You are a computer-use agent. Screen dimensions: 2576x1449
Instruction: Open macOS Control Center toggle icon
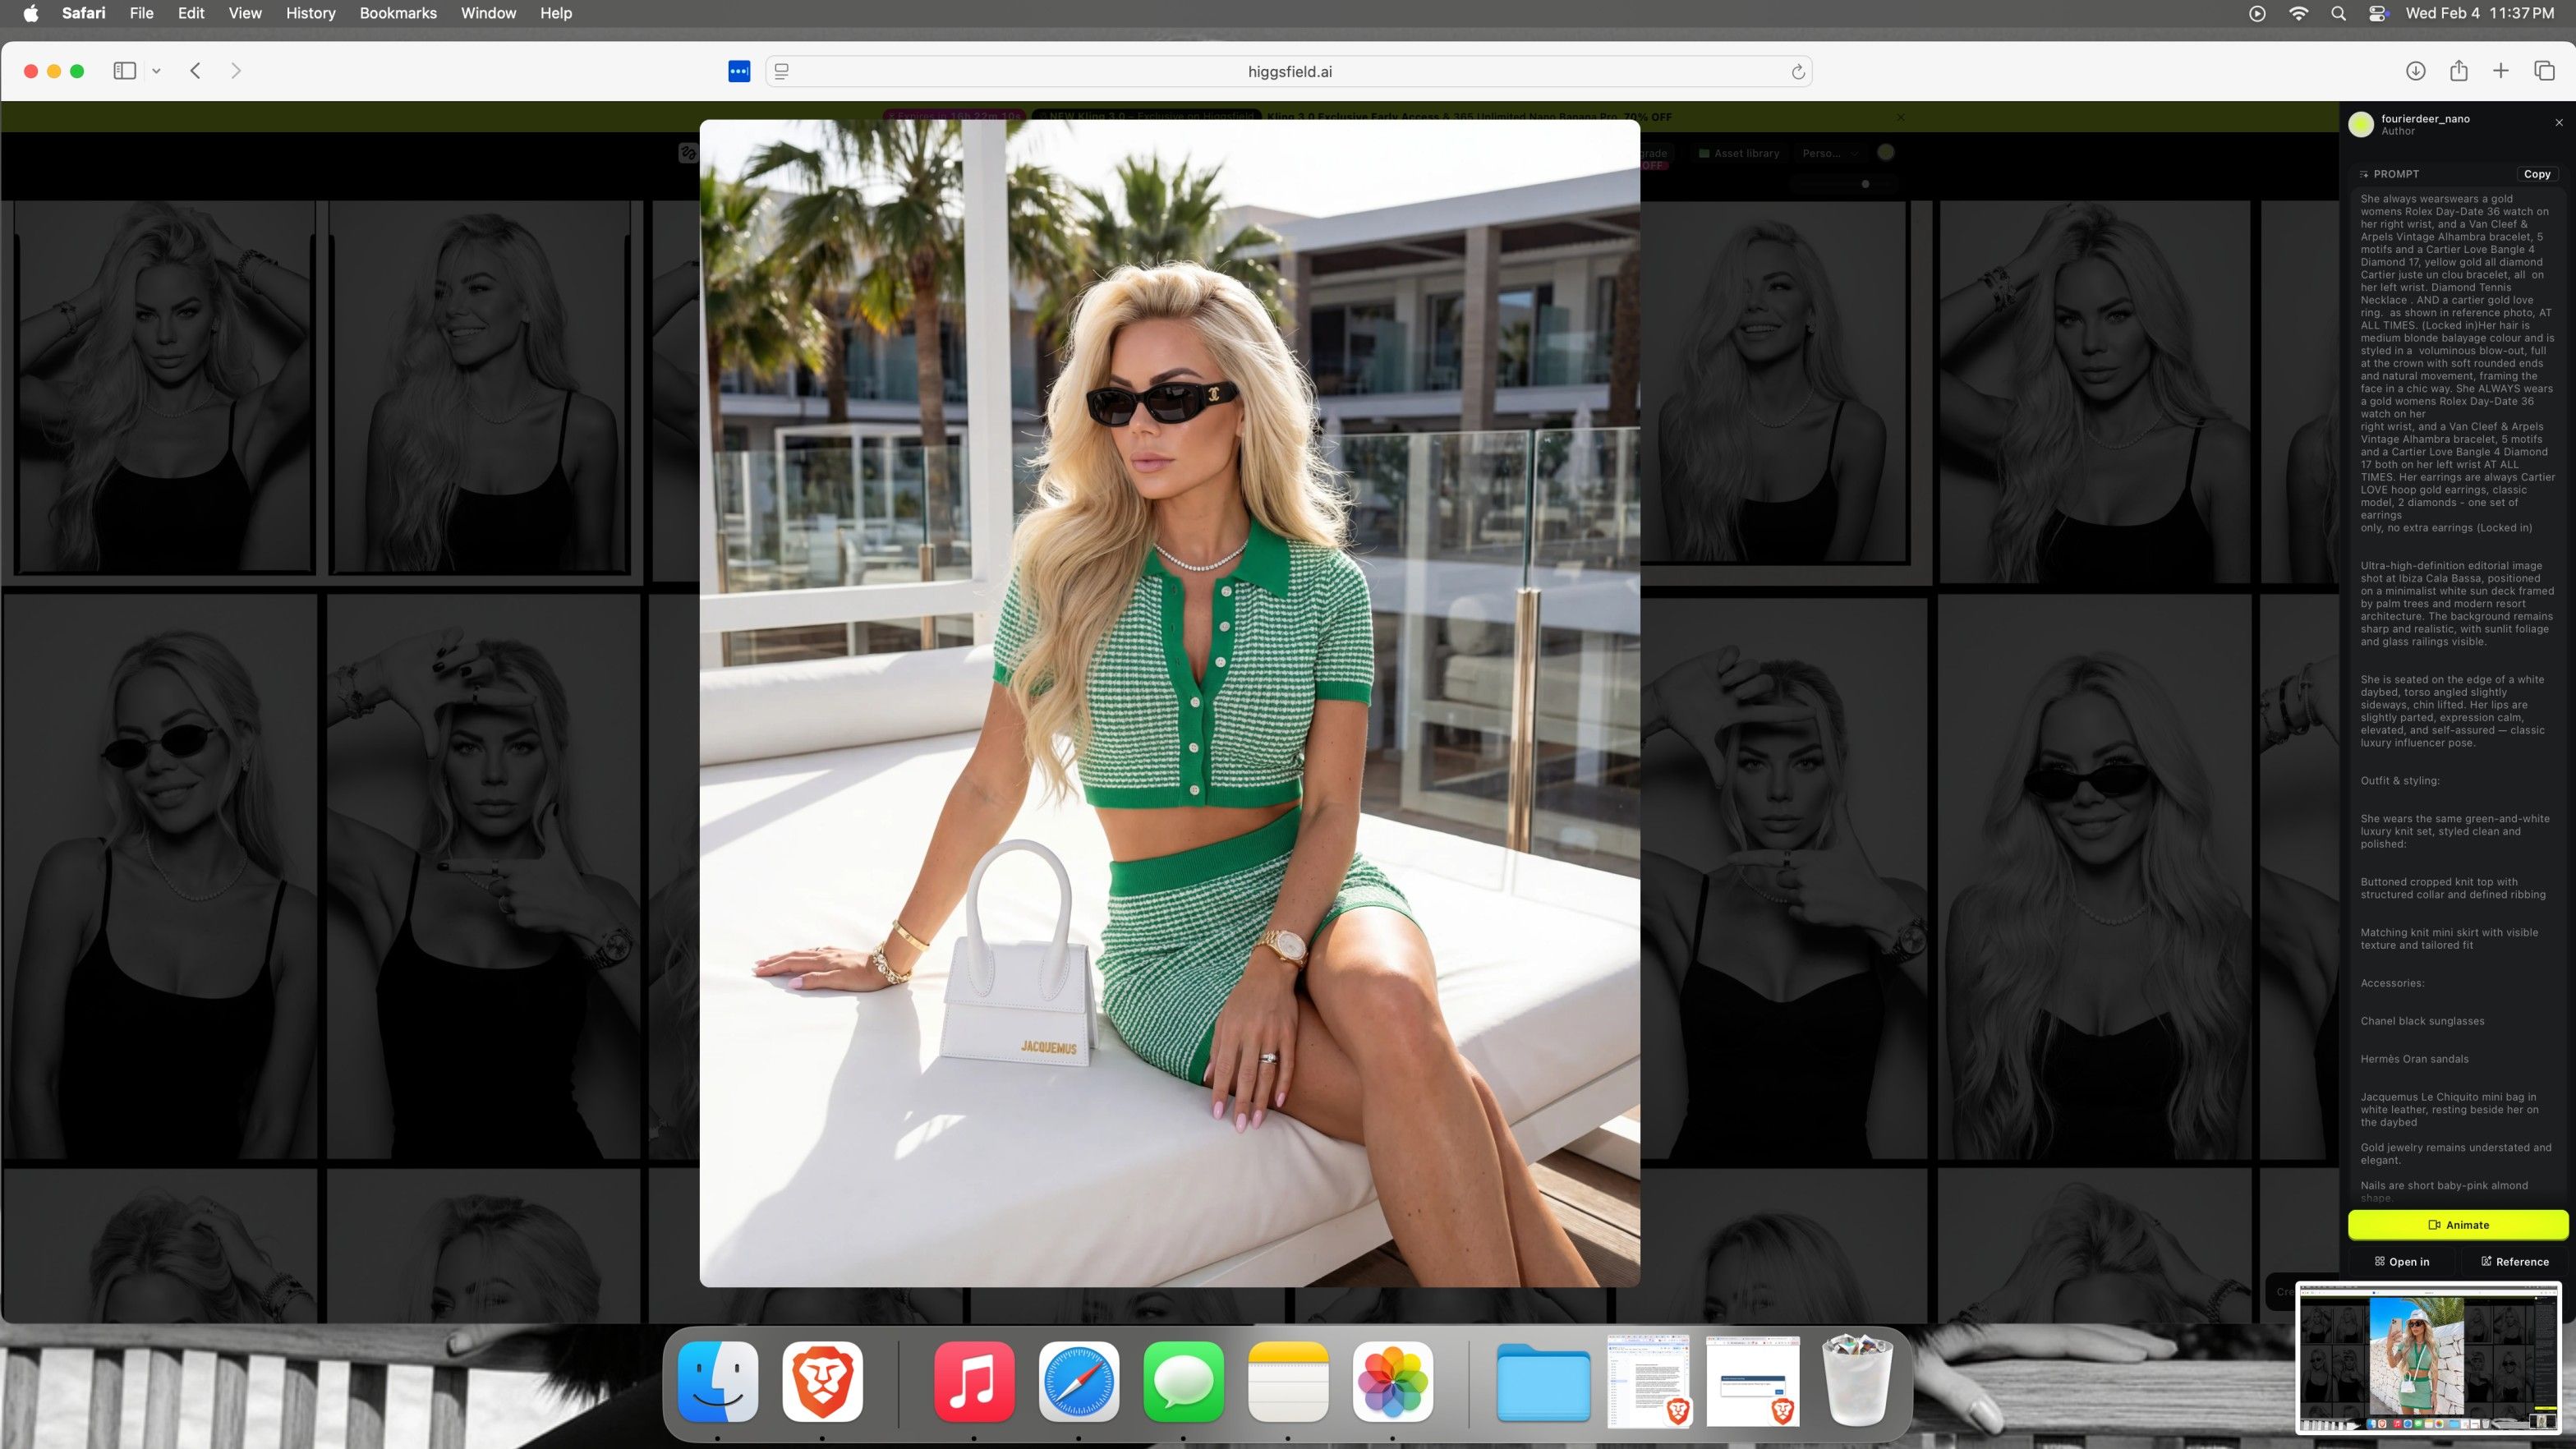pos(2377,13)
